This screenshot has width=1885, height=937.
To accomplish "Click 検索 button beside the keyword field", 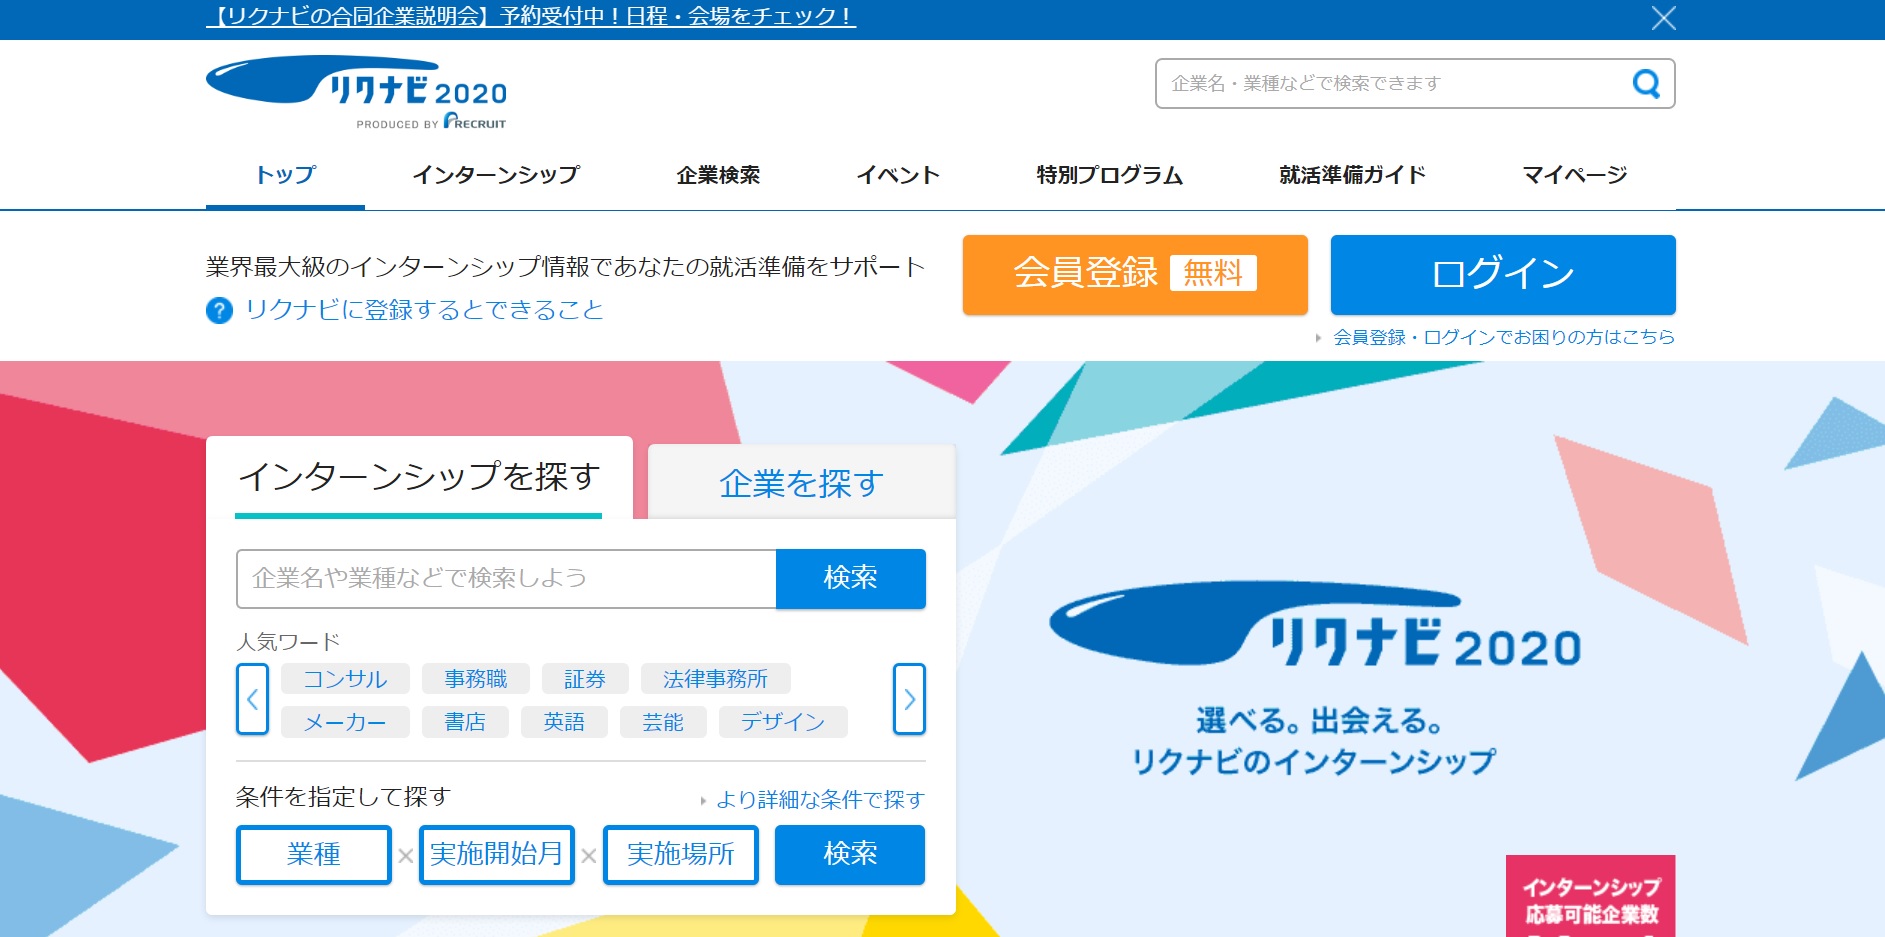I will click(850, 578).
